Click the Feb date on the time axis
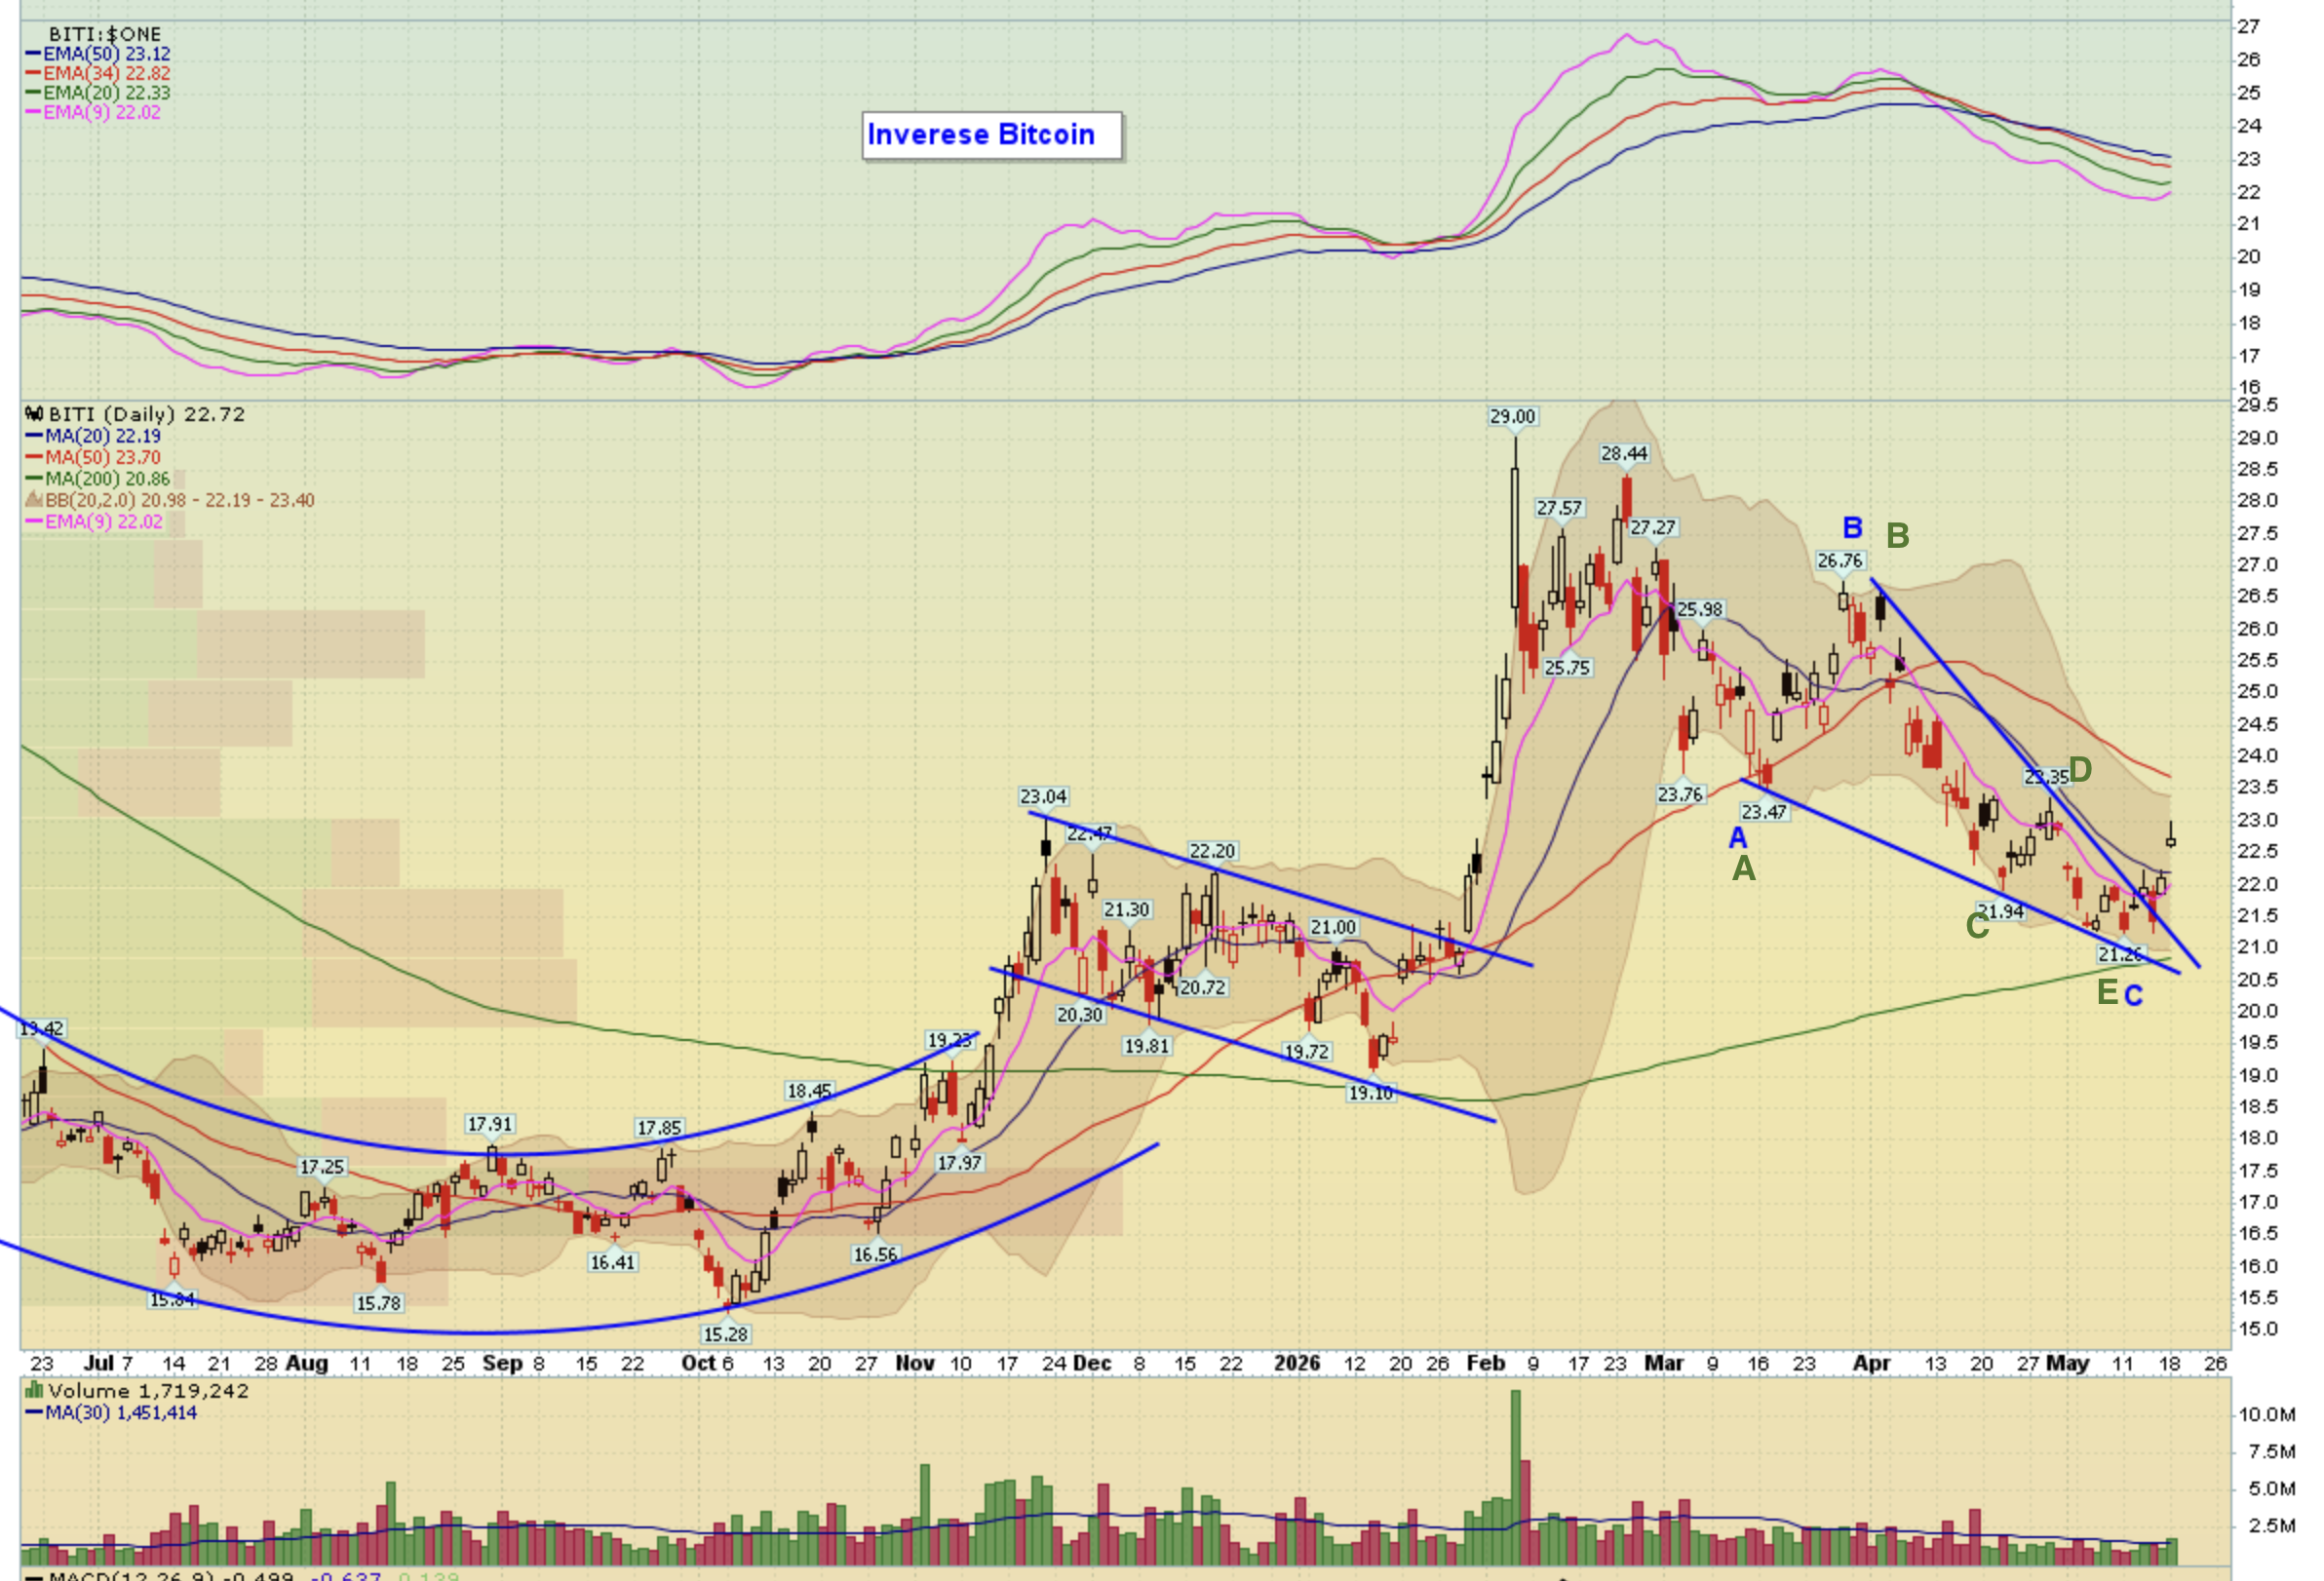Screen dimensions: 2324x1581 tap(1486, 1363)
